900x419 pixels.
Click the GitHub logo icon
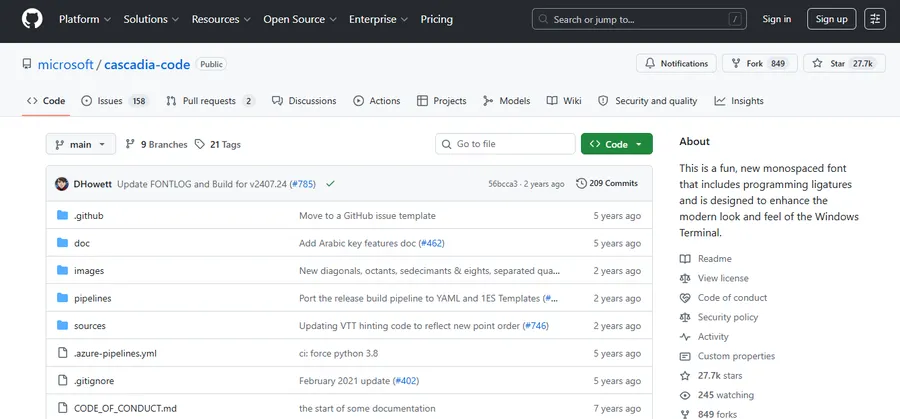click(32, 19)
